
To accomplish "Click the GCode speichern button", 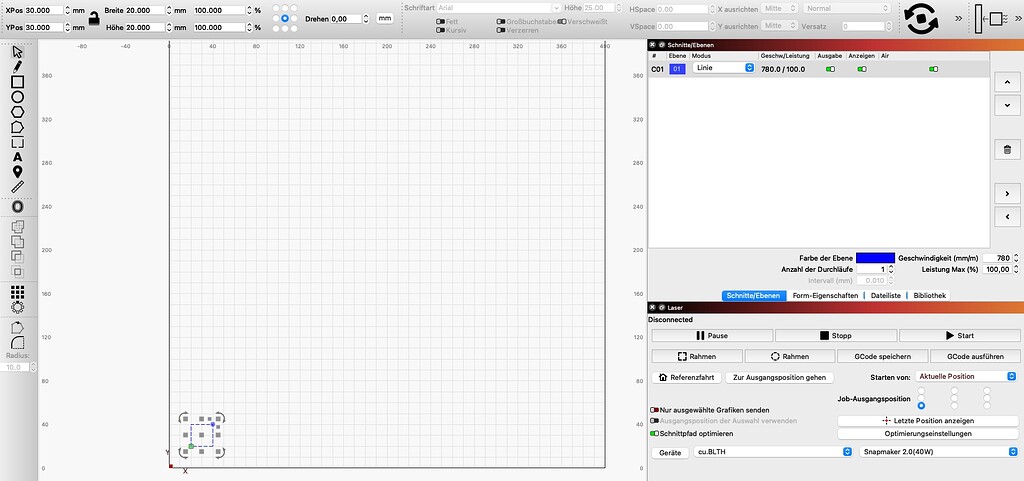I will click(x=882, y=356).
